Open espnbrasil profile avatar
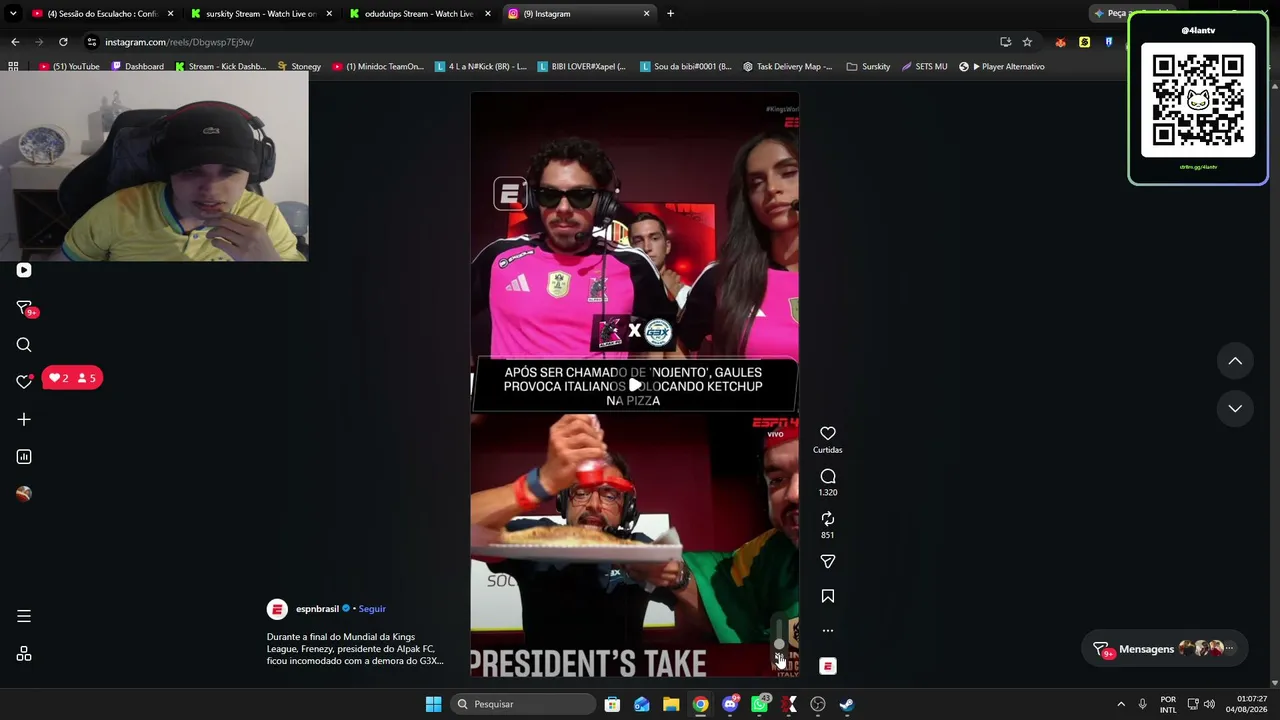Screen dimensions: 1280x720 [277, 609]
